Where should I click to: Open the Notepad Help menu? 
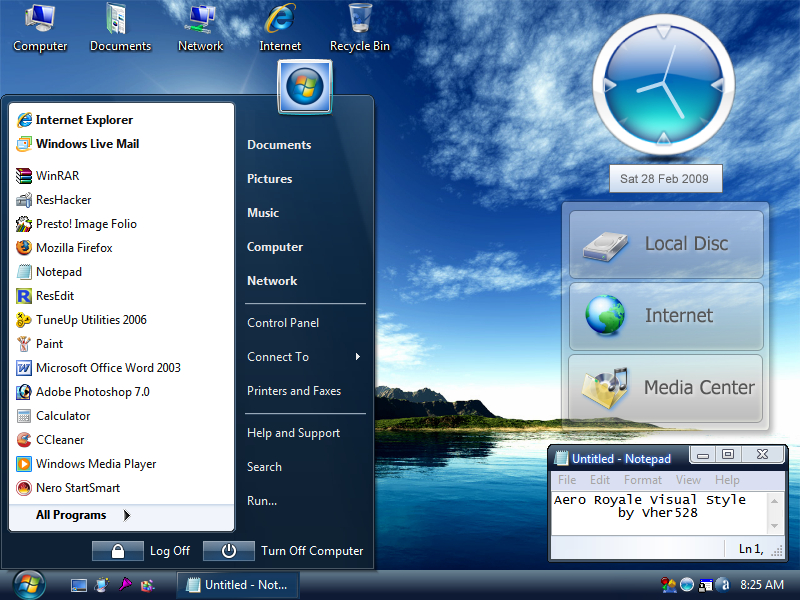[x=727, y=480]
